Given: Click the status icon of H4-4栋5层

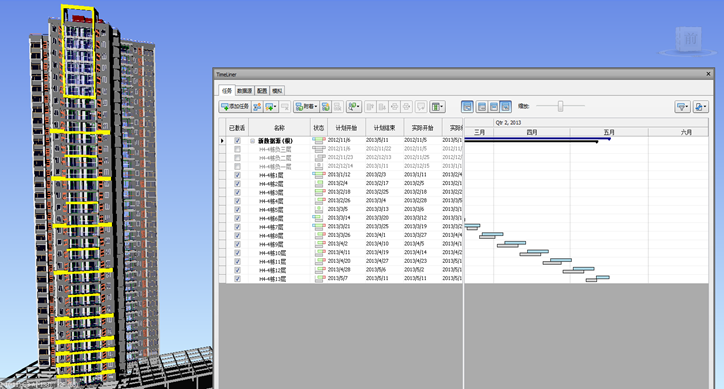Looking at the screenshot, I should (x=319, y=210).
